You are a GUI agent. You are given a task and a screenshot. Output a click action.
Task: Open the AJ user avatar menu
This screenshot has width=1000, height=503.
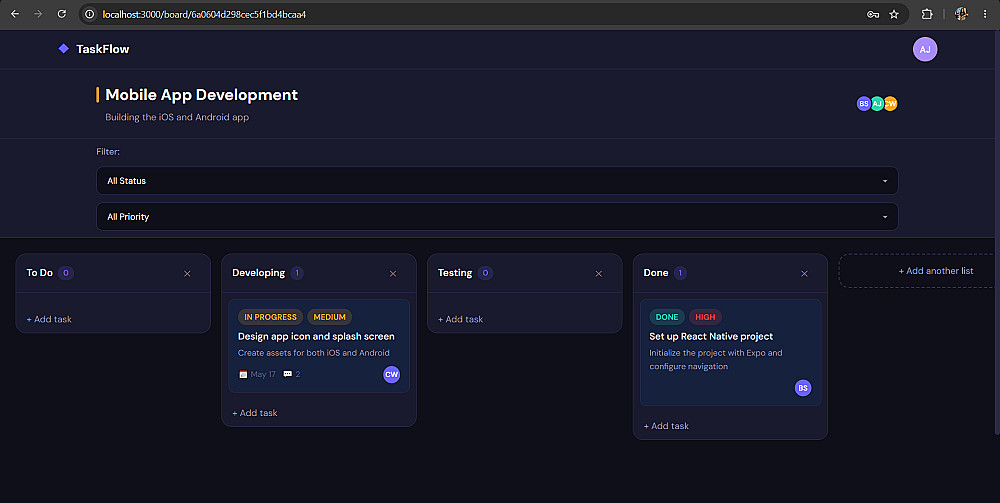925,49
